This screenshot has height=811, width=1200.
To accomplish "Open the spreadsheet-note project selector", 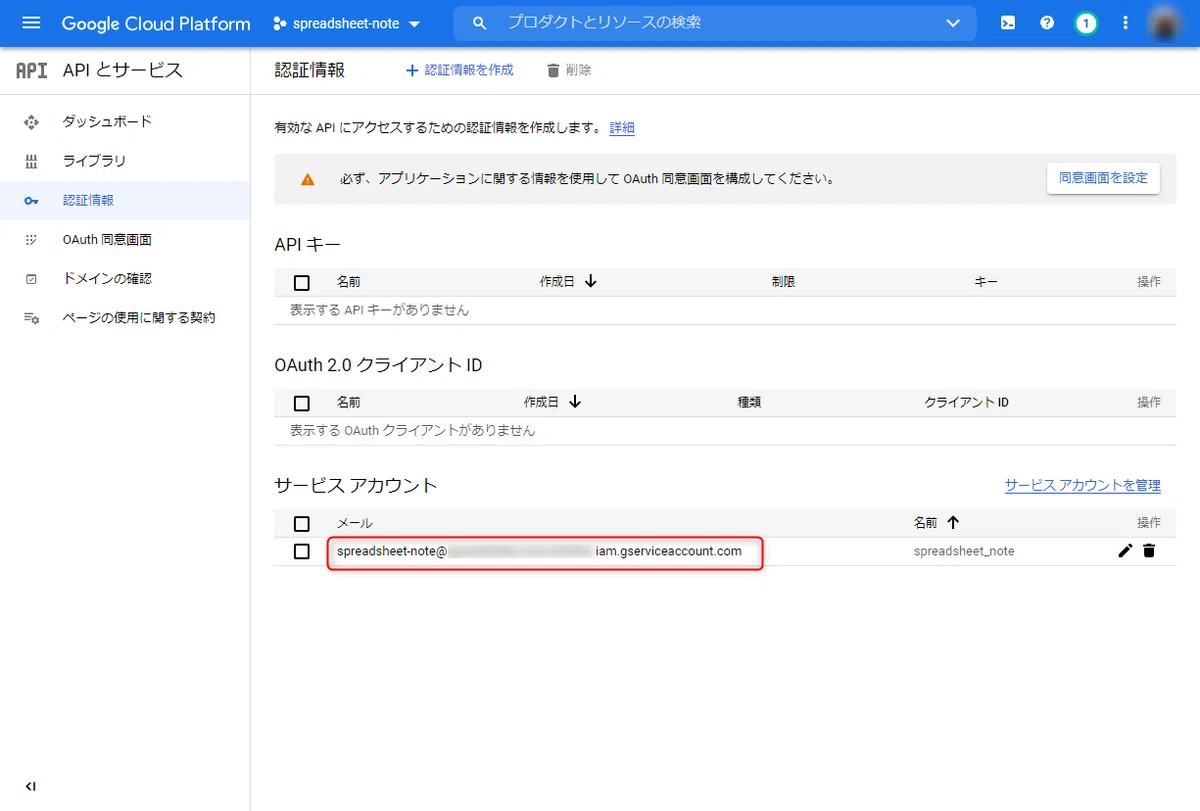I will 347,23.
